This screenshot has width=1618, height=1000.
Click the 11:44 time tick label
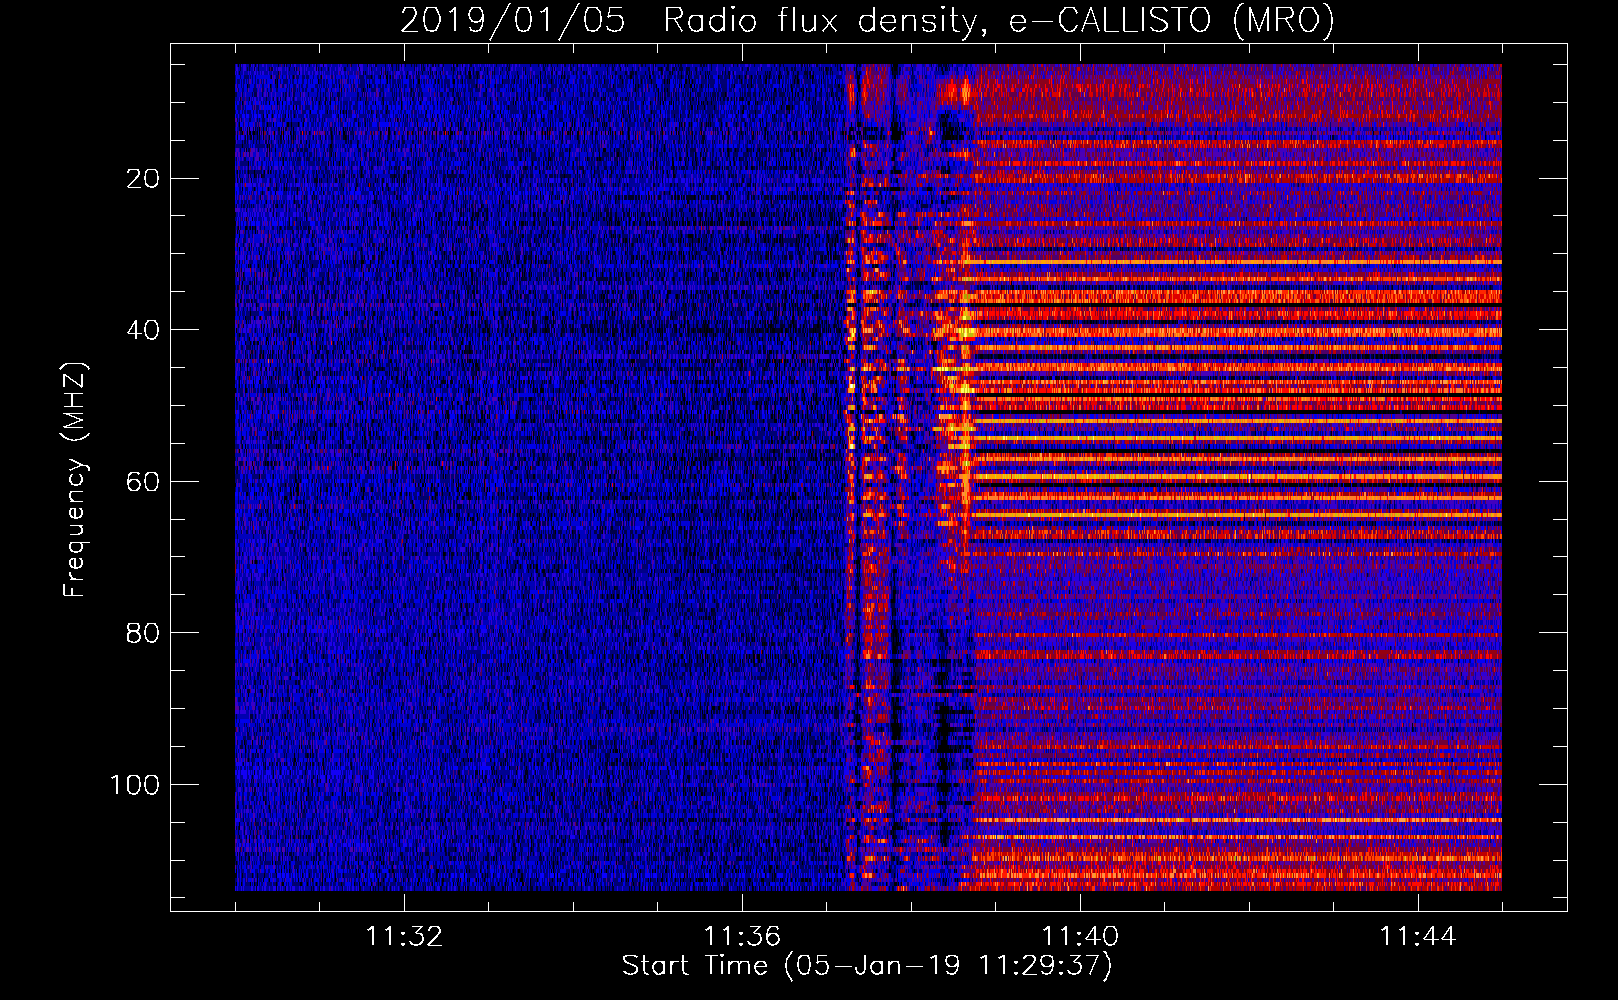pyautogui.click(x=1418, y=937)
